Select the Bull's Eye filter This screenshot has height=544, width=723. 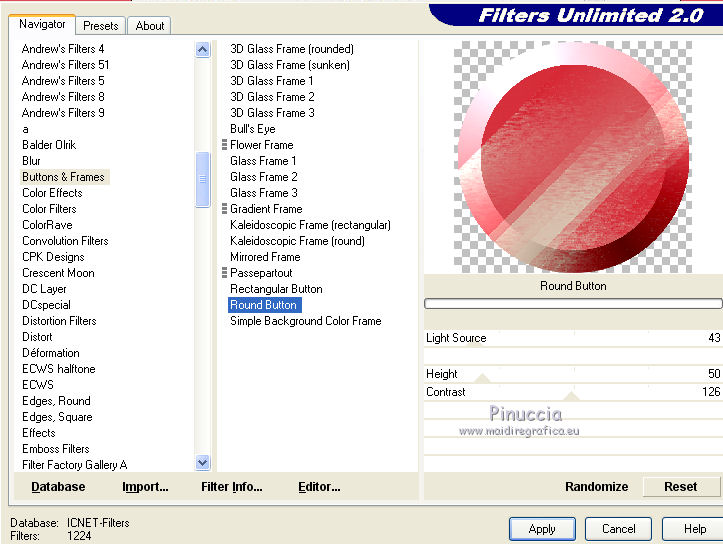coord(253,129)
